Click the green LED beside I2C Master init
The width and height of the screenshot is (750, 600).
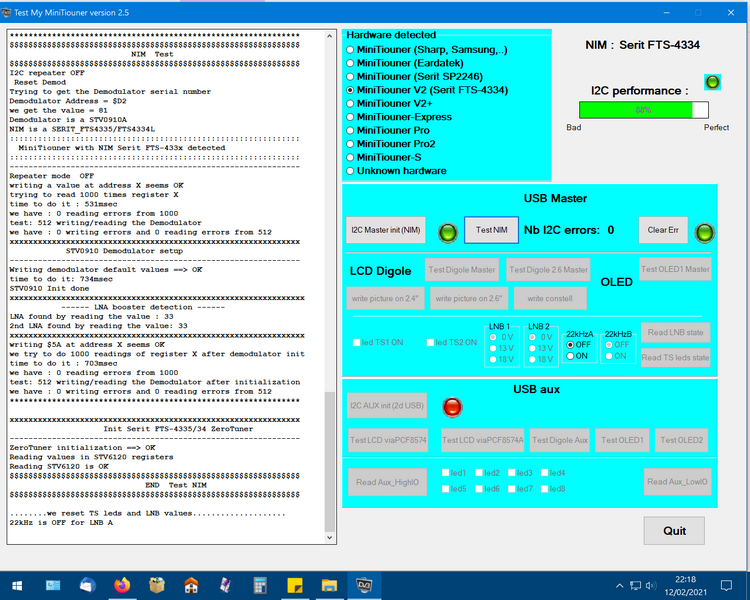tap(448, 233)
